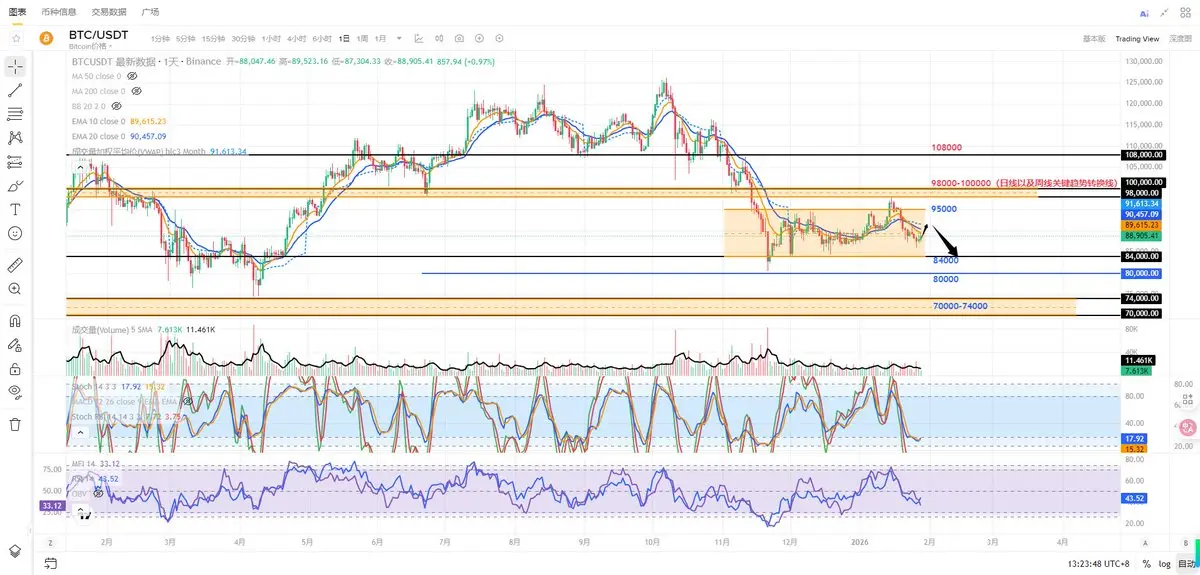Show the hidden MA 200 indicator
The height and width of the screenshot is (575, 1200).
[x=135, y=91]
